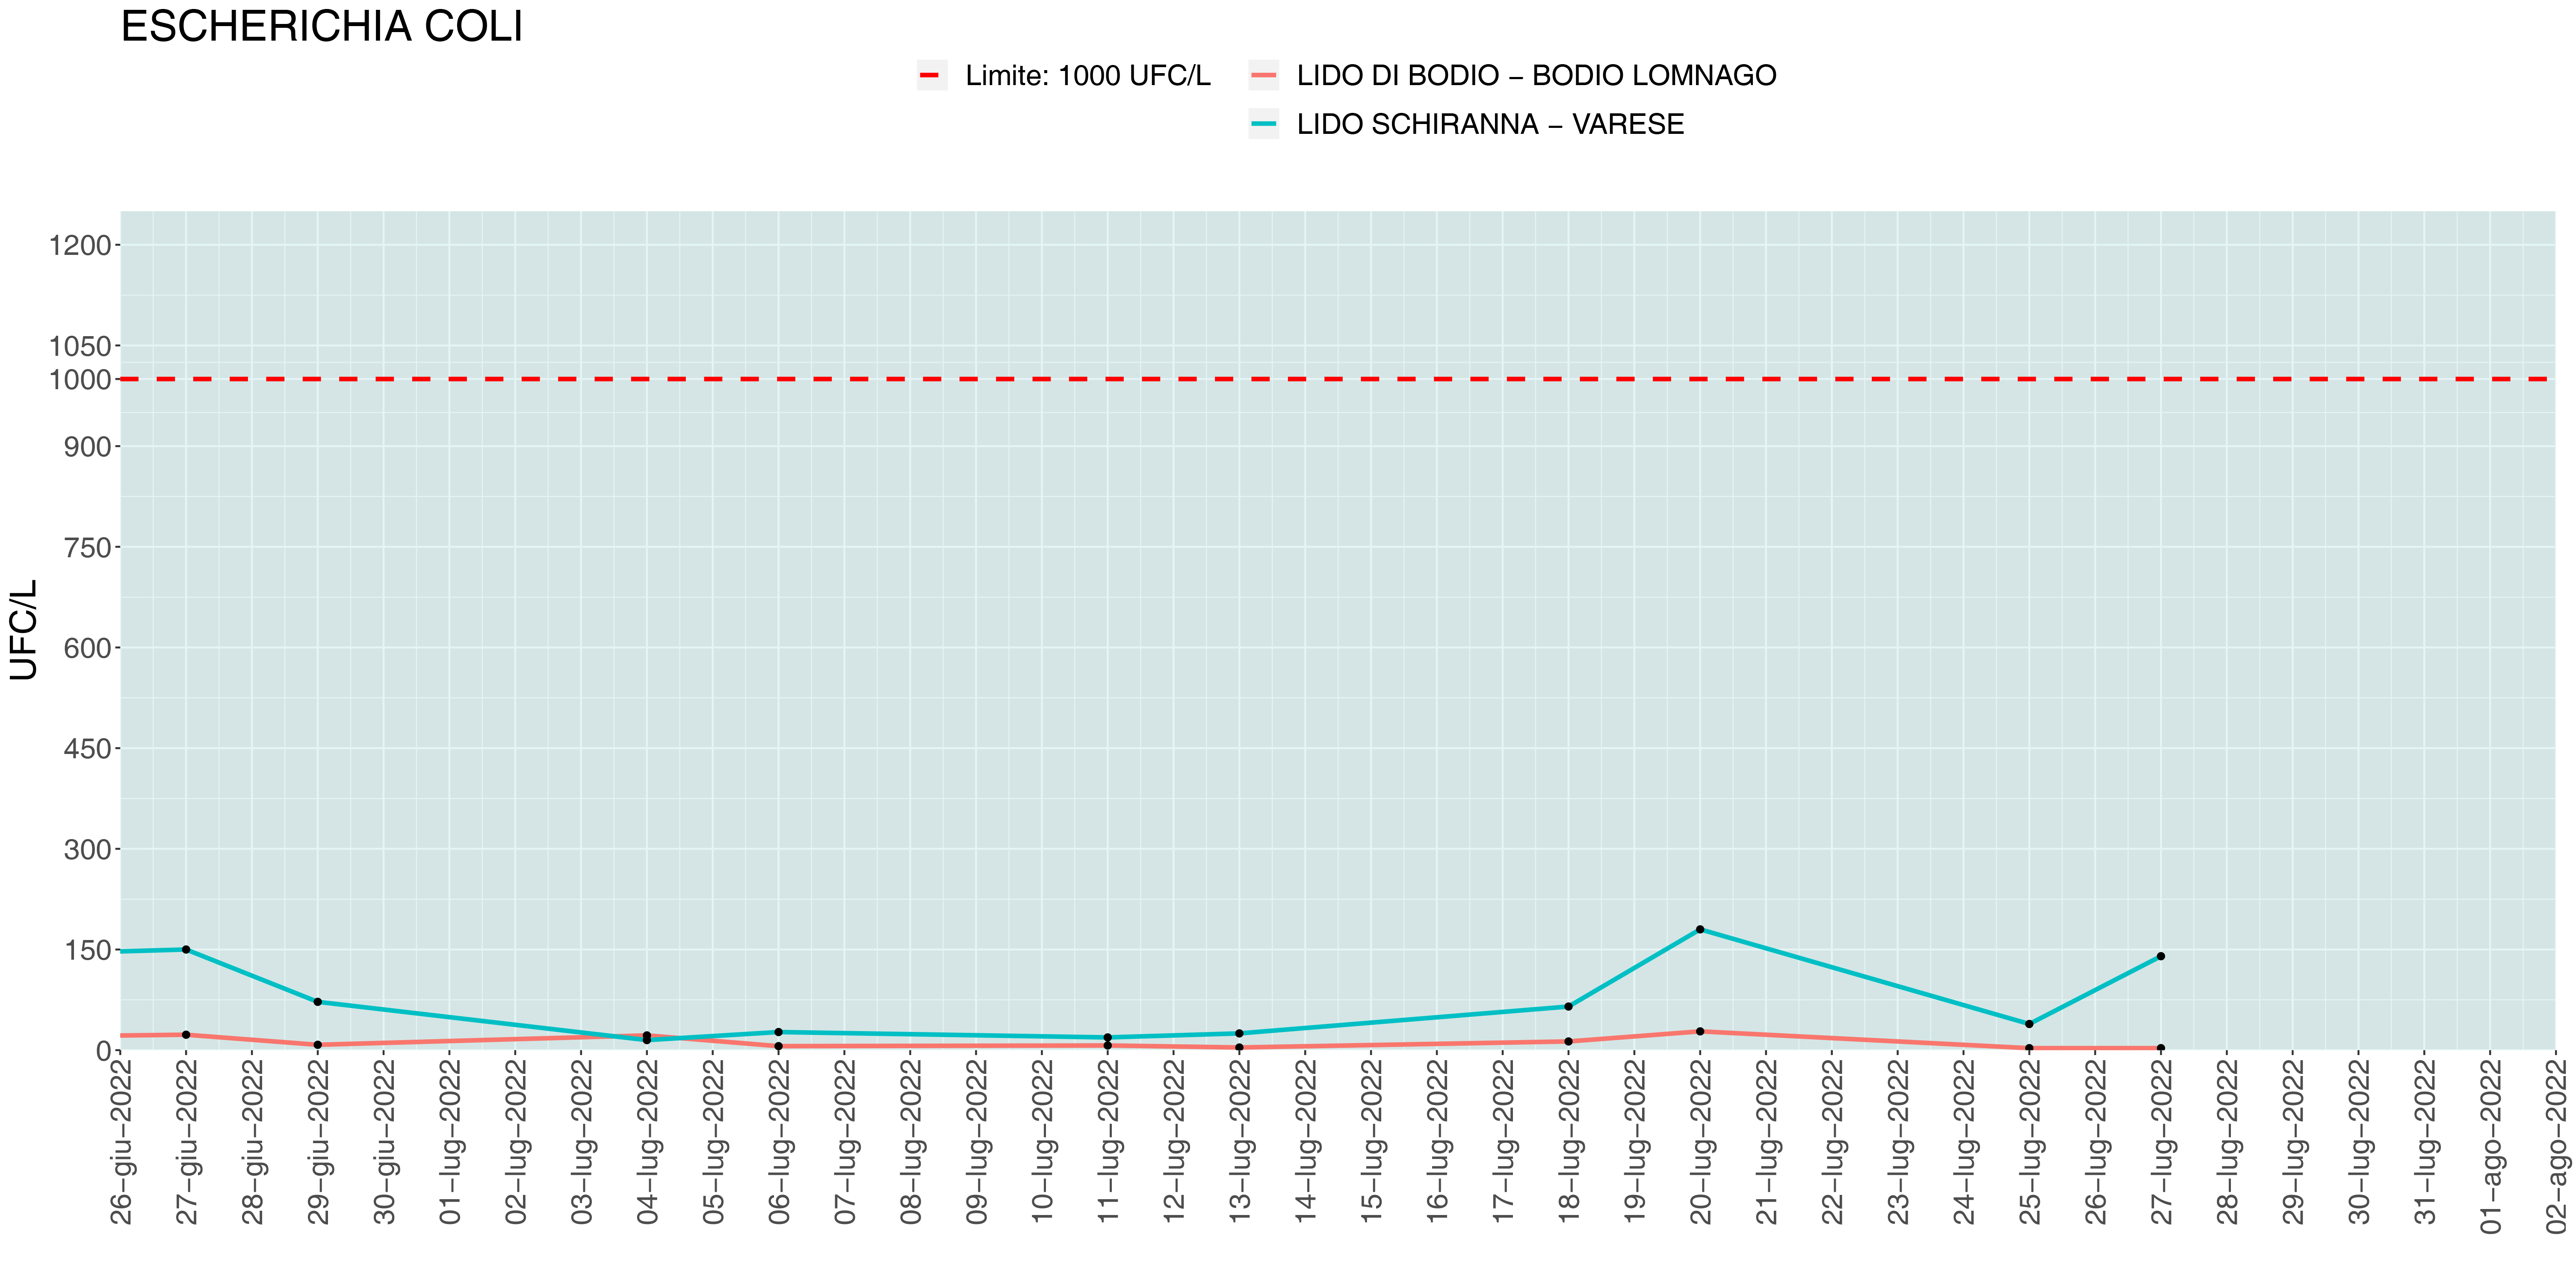Click the x-axis date '15-lug-2022'
Image resolution: width=2576 pixels, height=1283 pixels.
pos(1370,1141)
